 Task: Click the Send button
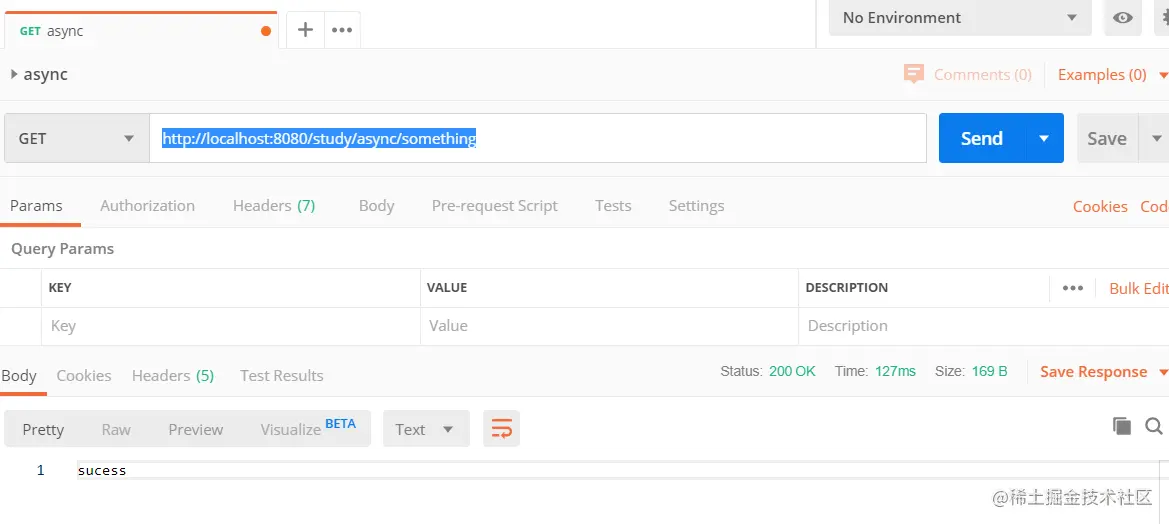point(982,138)
